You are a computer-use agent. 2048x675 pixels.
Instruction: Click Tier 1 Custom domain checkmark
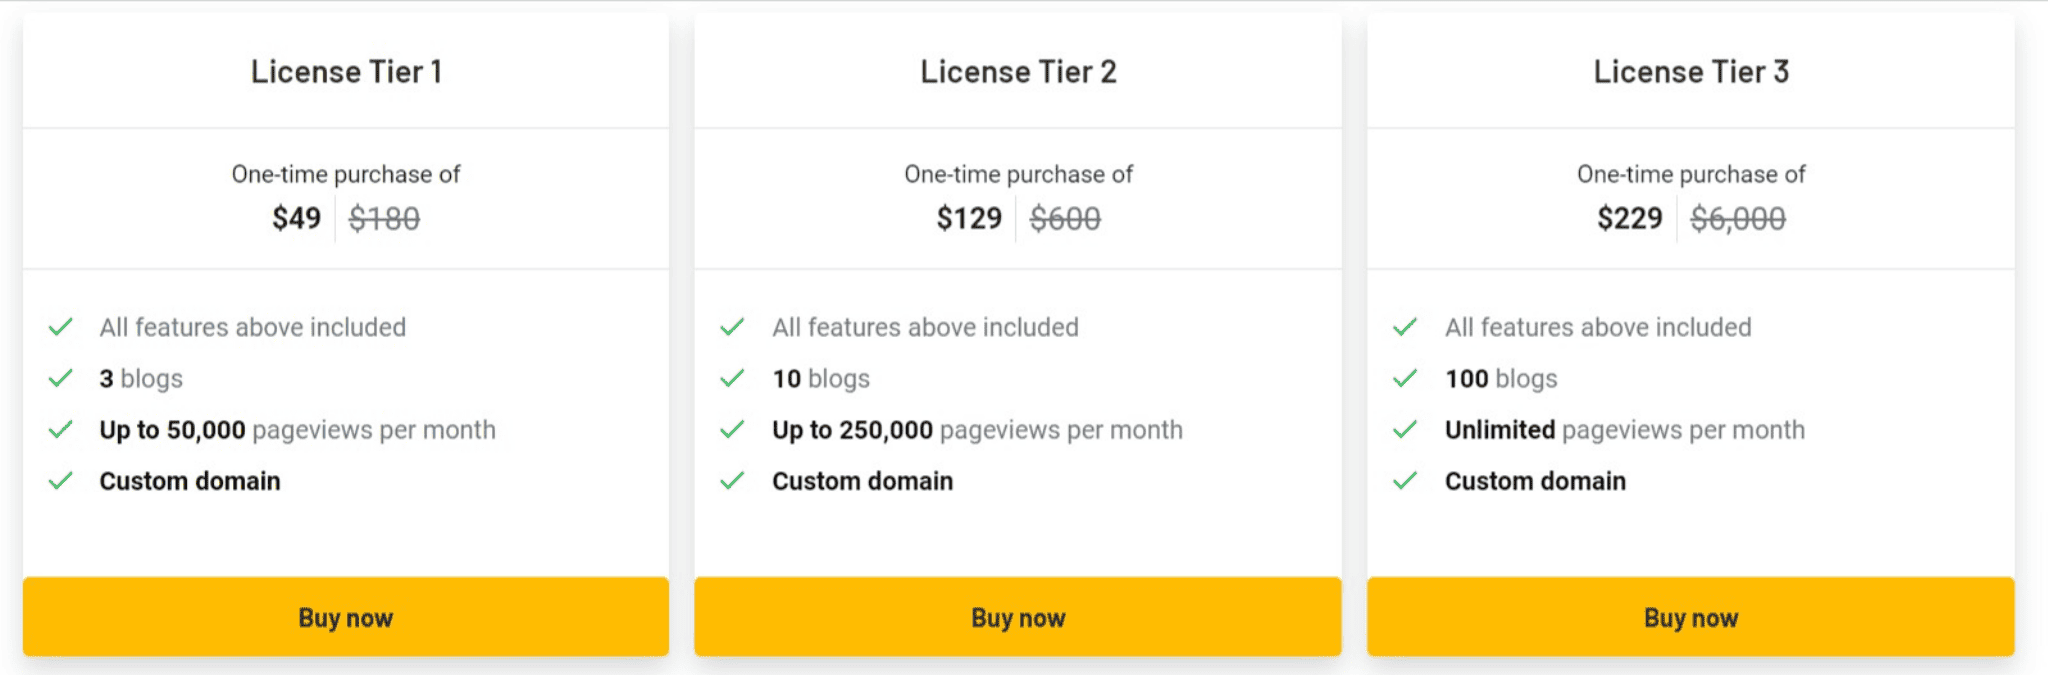tap(61, 481)
